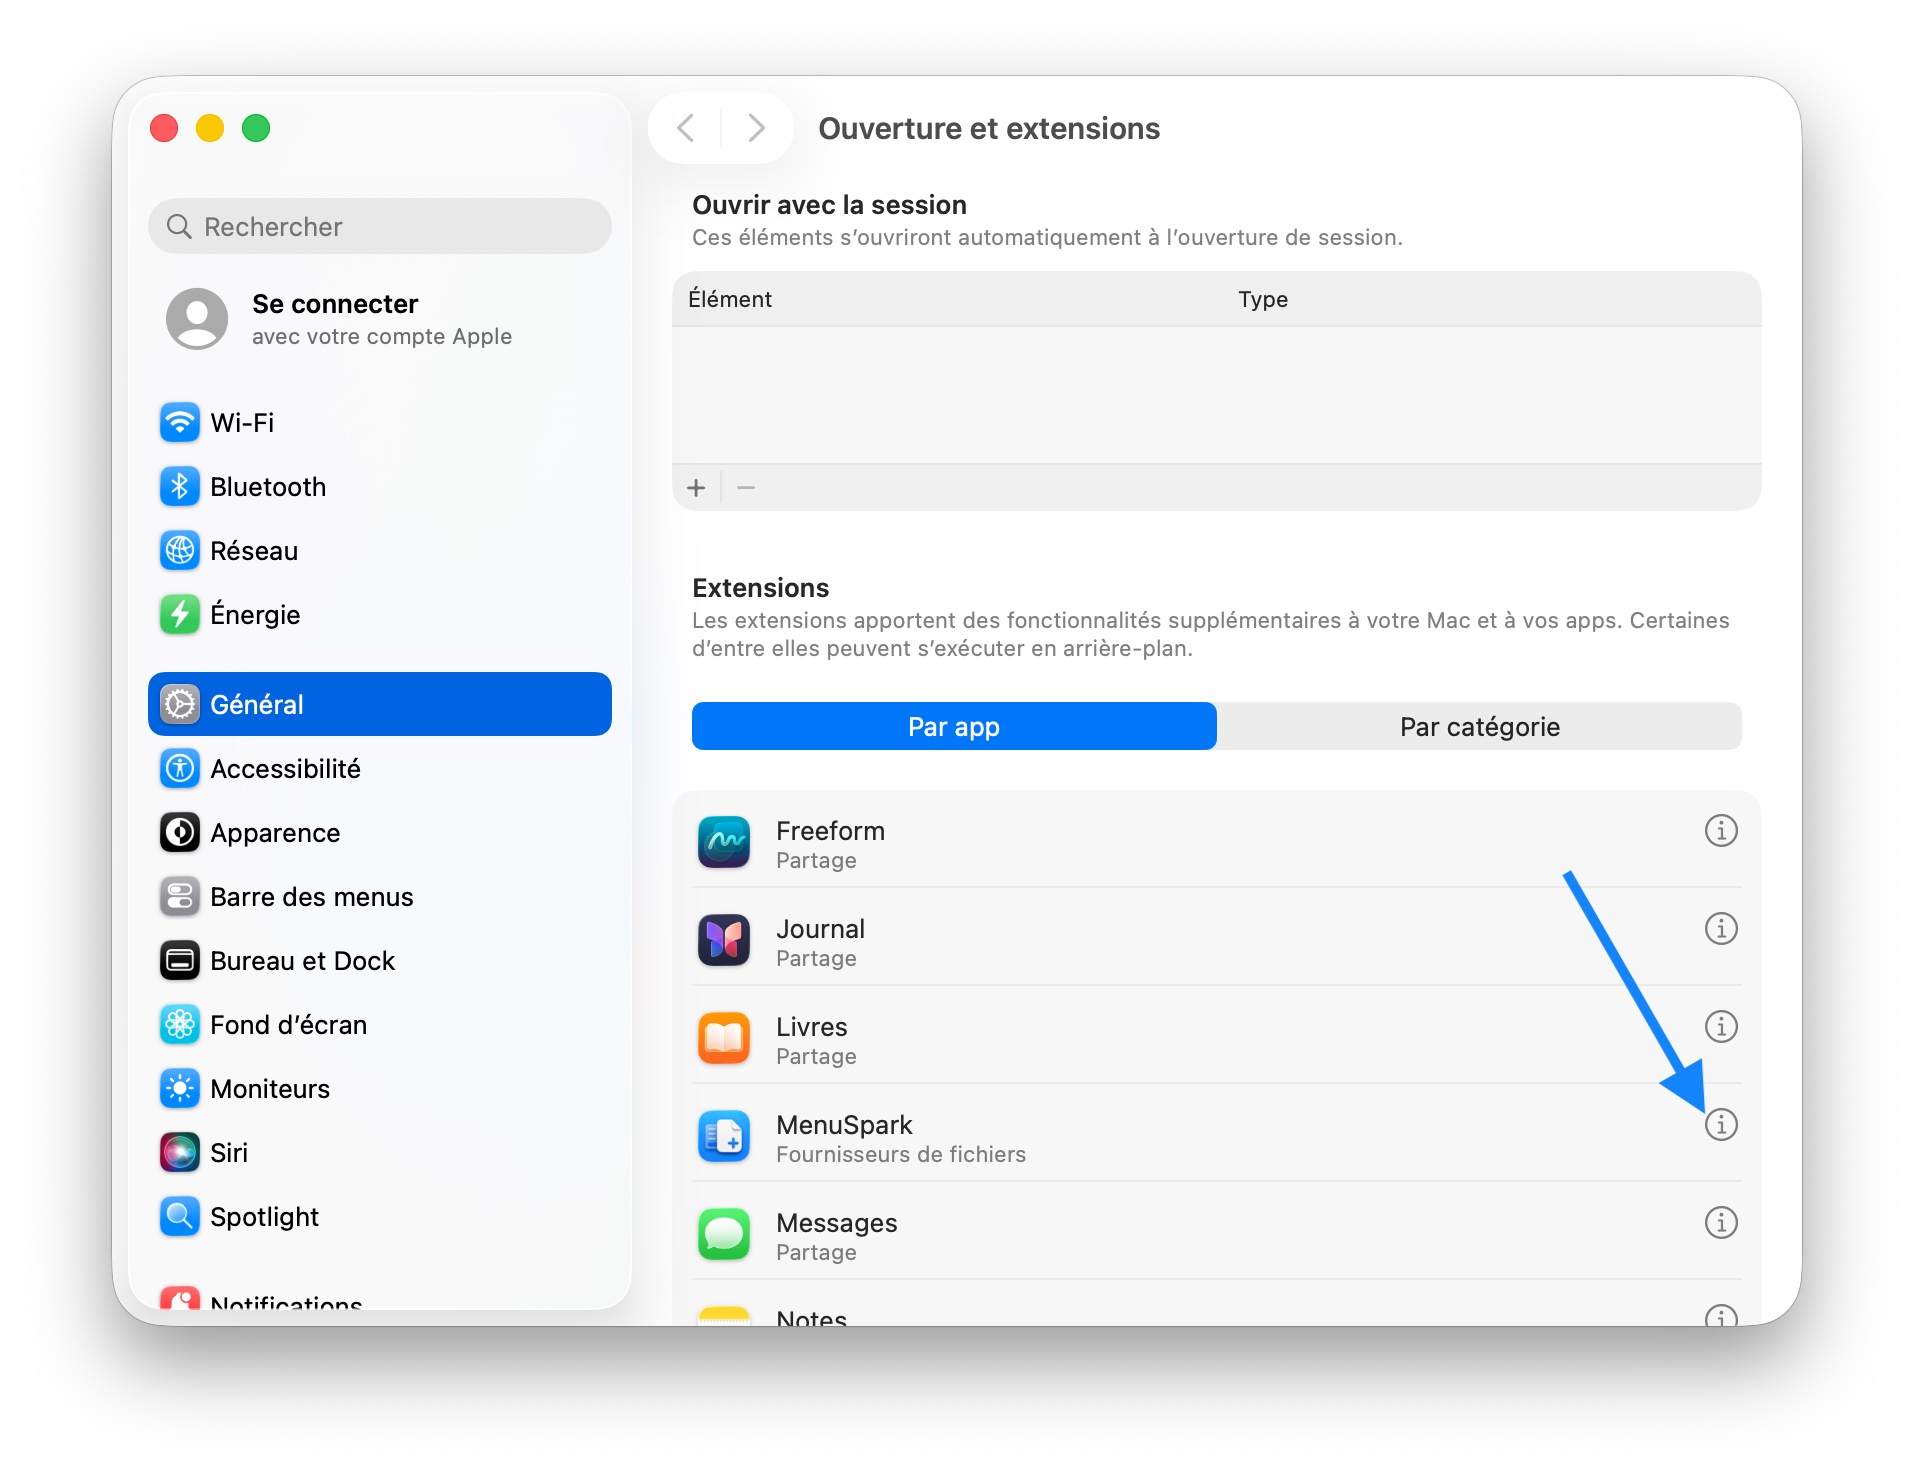This screenshot has height=1474, width=1914.
Task: Close the window with red button
Action: click(164, 128)
